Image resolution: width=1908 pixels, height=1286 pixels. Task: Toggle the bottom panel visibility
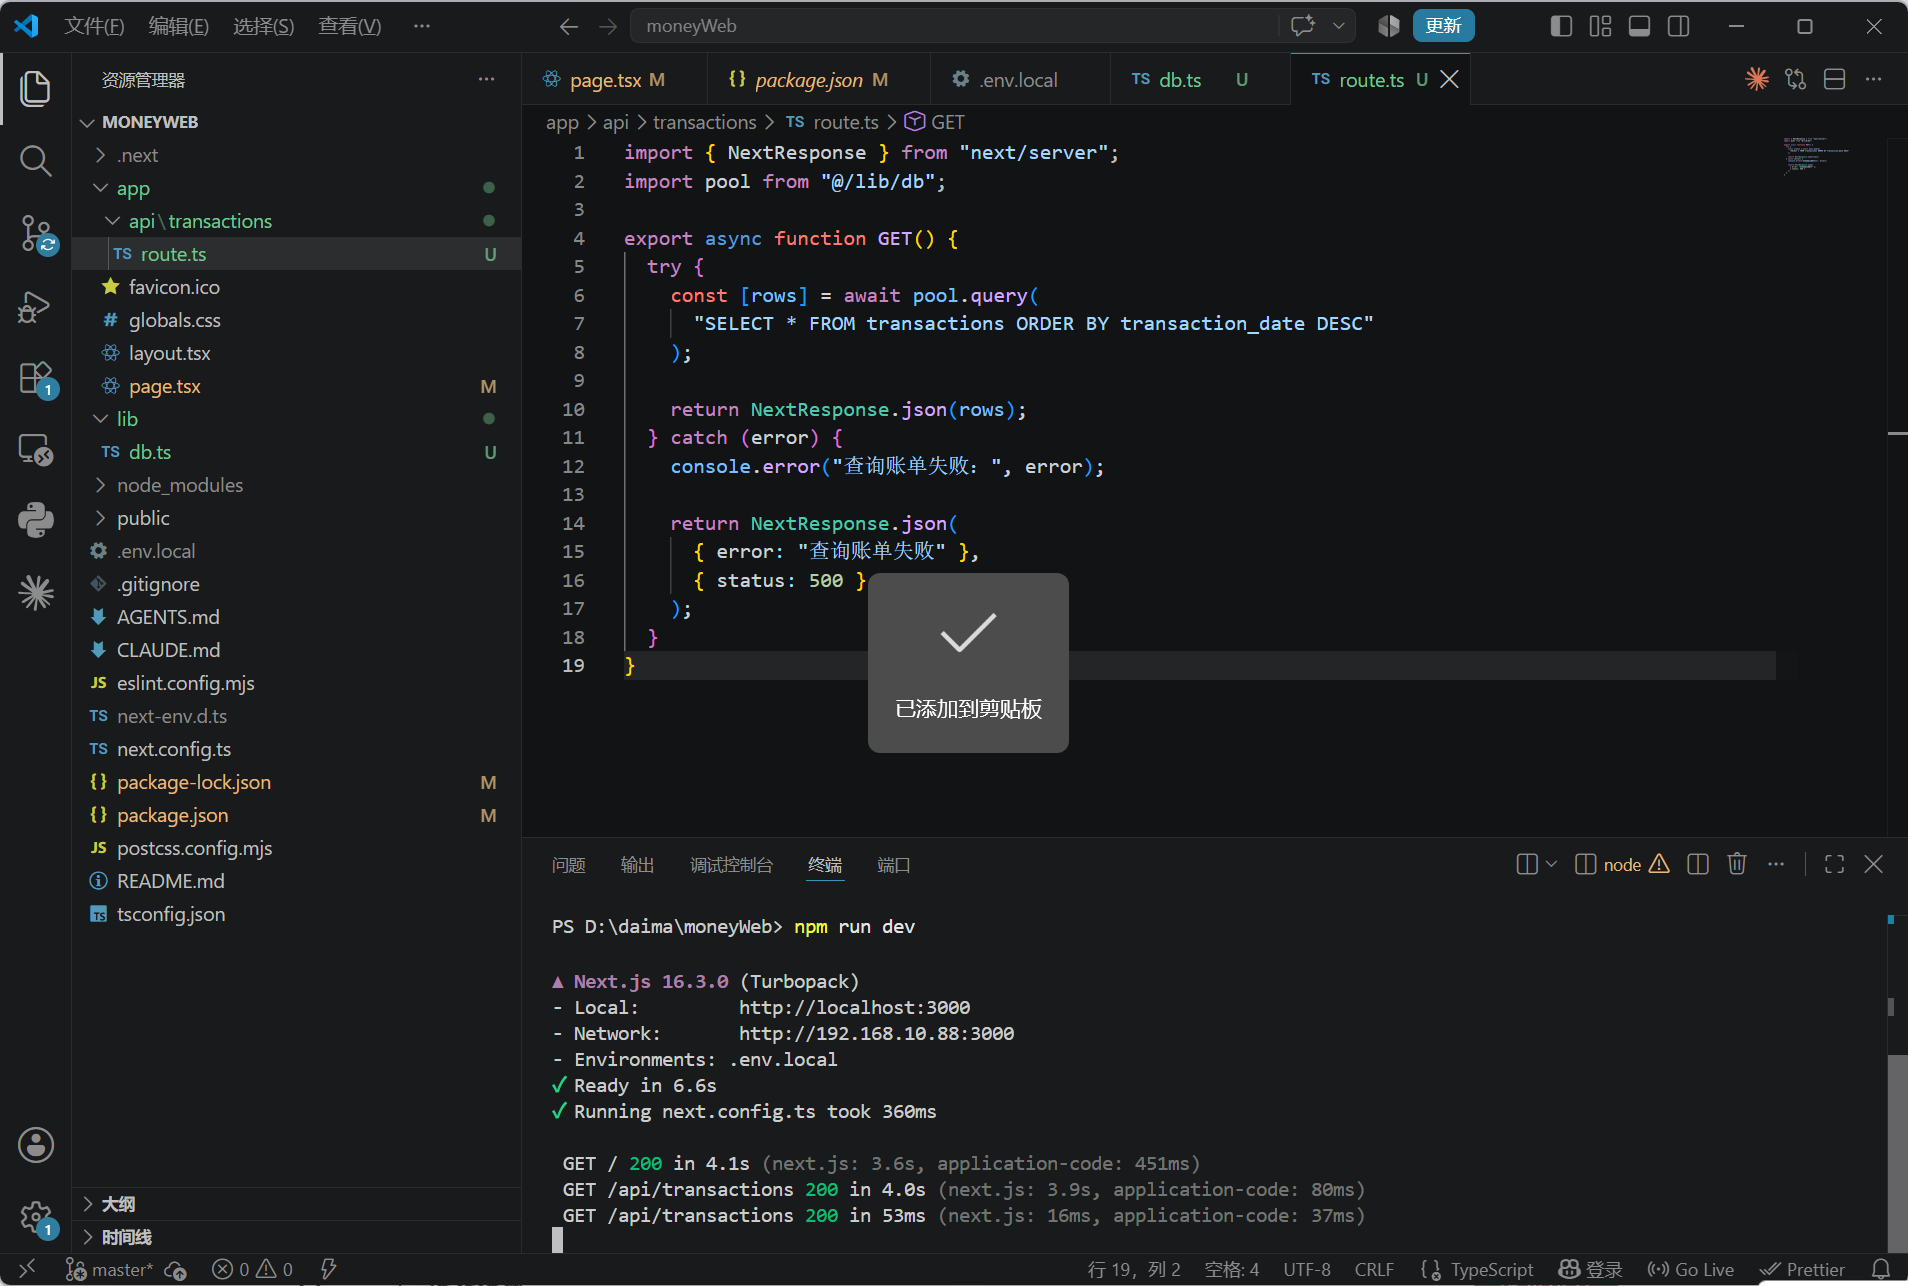tap(1639, 26)
